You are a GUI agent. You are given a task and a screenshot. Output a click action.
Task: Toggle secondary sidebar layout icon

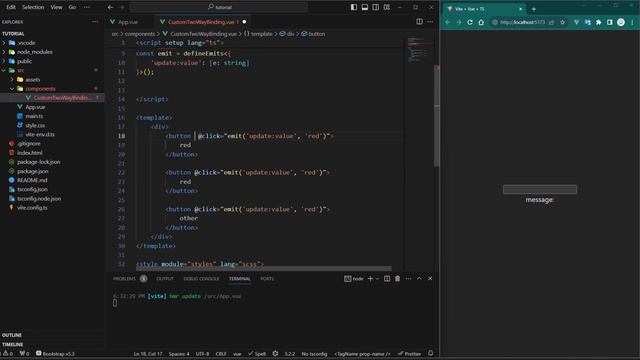376,7
